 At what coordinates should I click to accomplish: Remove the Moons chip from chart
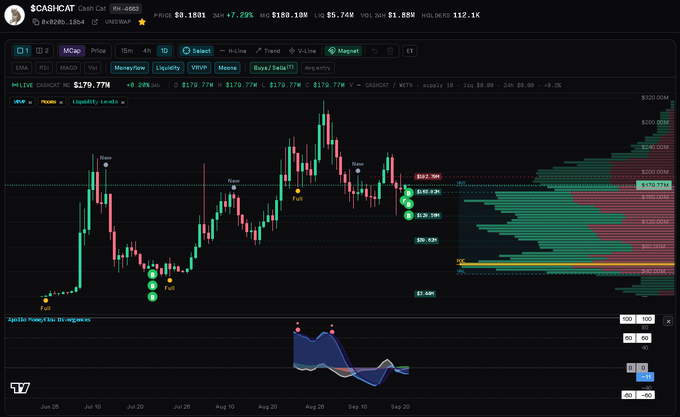61,102
